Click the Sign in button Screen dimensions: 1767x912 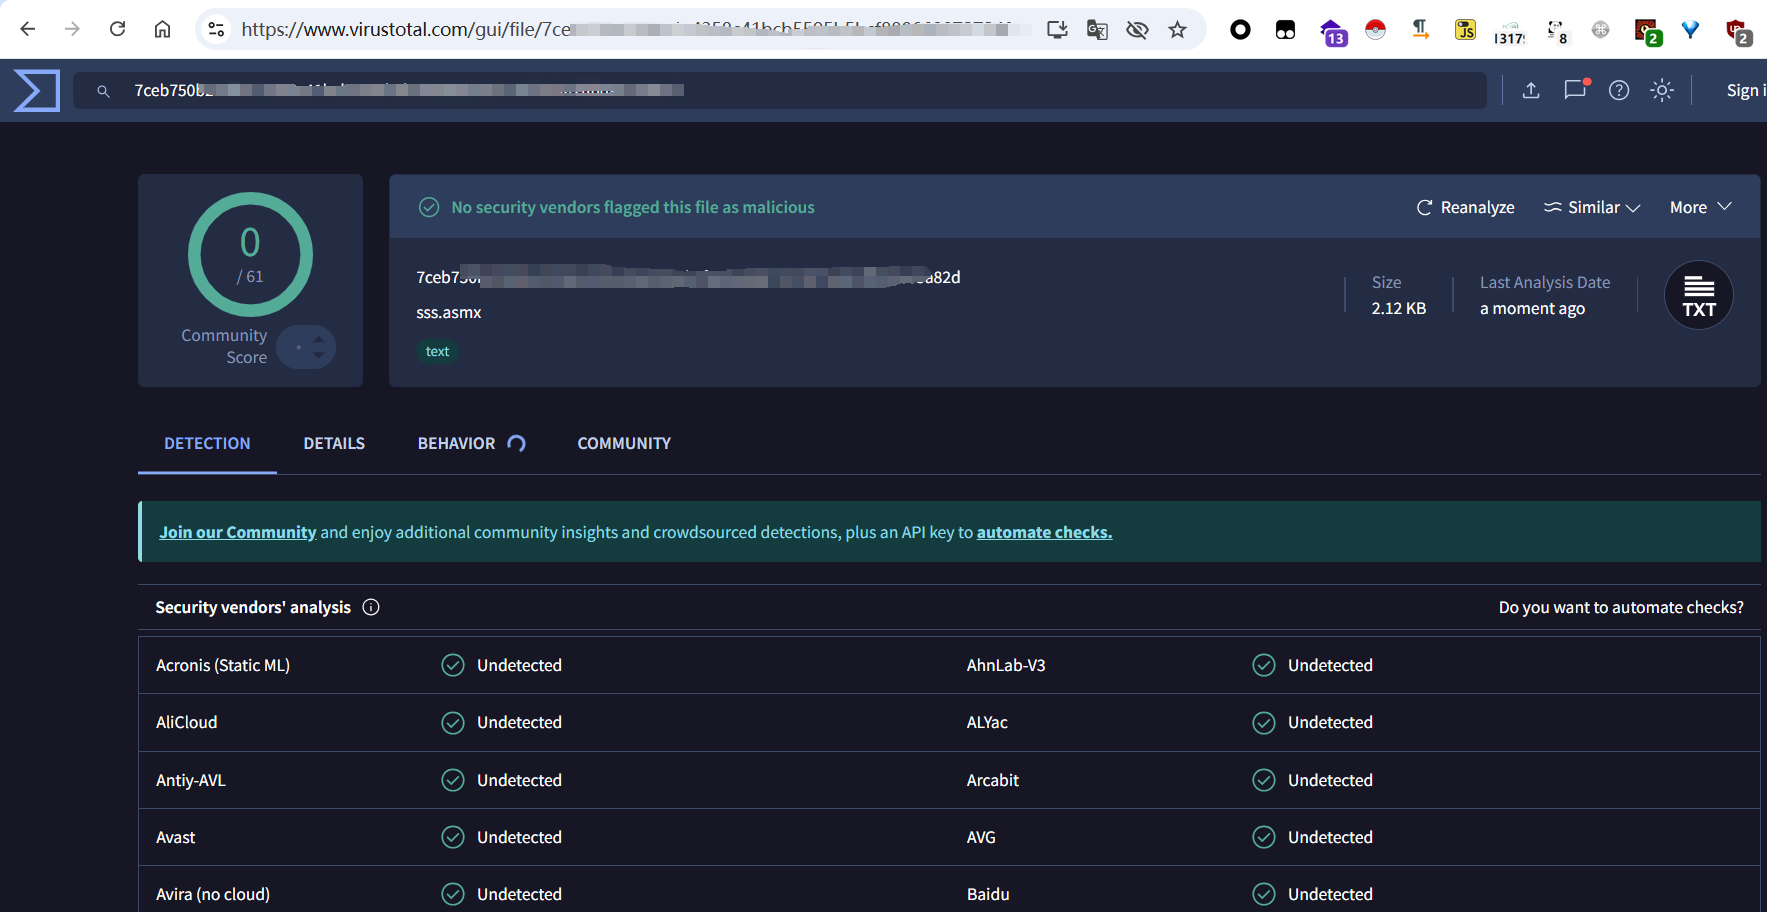(x=1746, y=90)
